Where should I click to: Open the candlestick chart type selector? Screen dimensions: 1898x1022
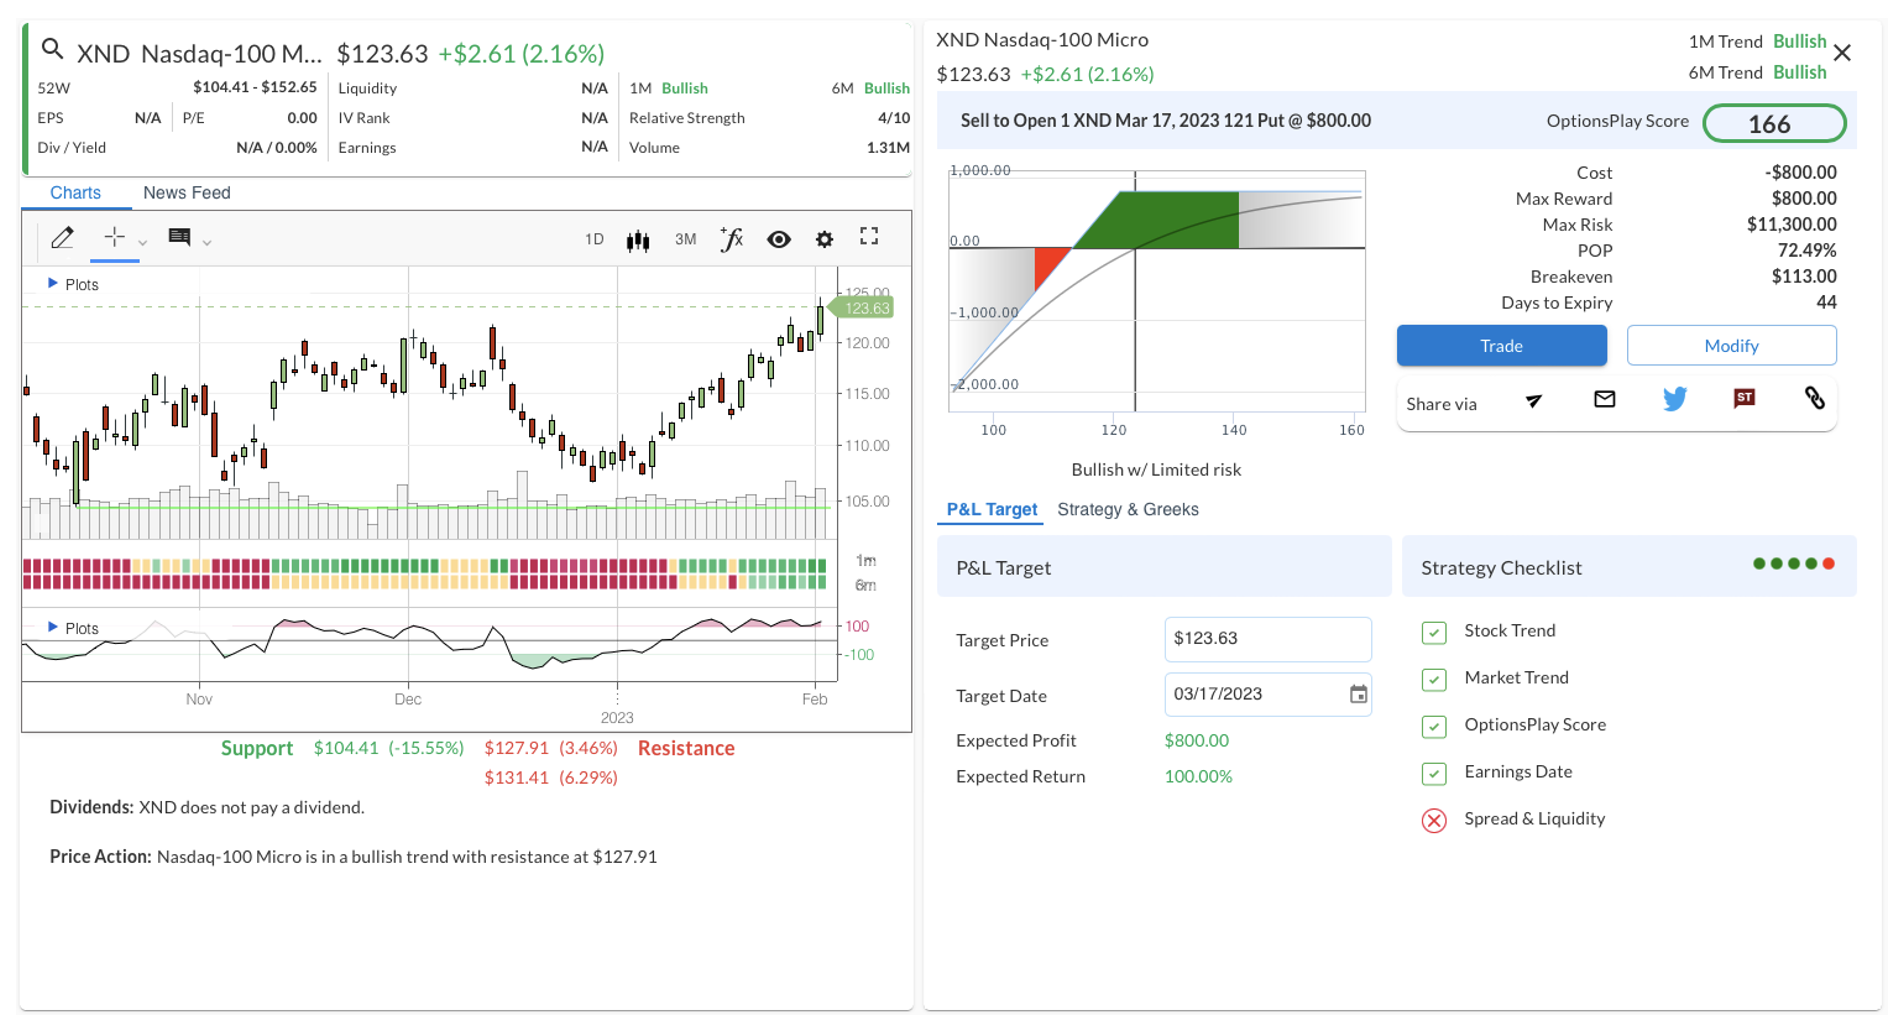pyautogui.click(x=638, y=240)
